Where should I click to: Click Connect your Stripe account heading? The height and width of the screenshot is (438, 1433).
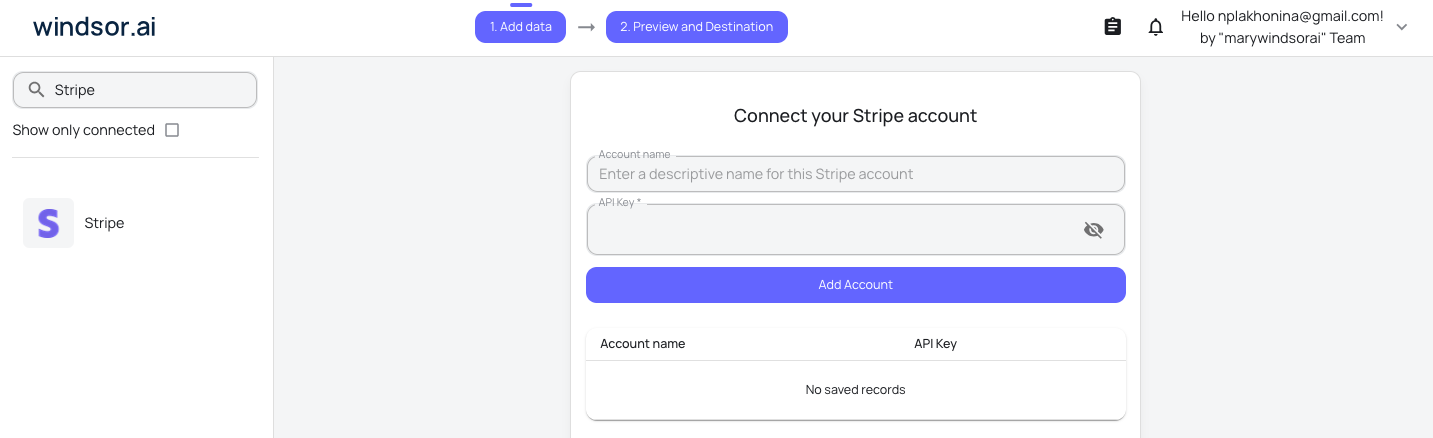click(x=855, y=116)
